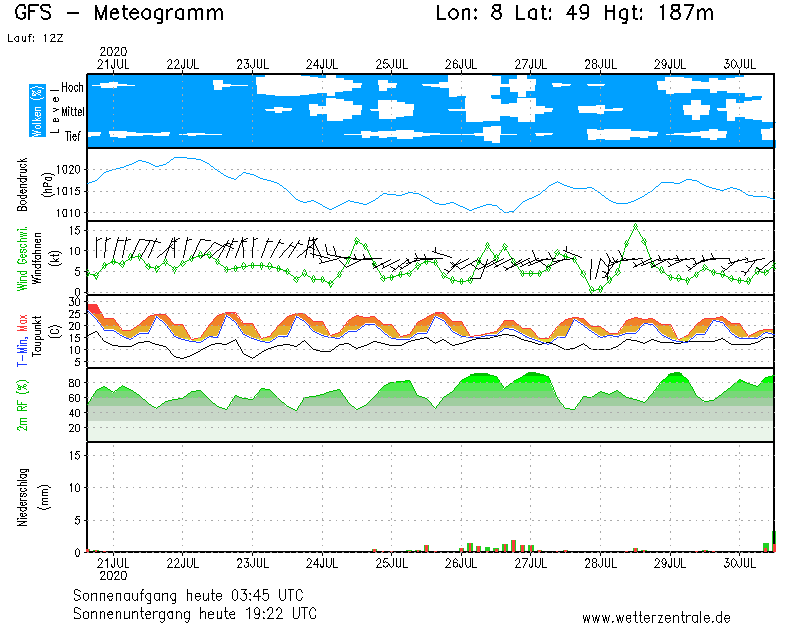The image size is (800, 625).
Task: Select the 23JUL label above the cloud panel
Action: tap(253, 65)
